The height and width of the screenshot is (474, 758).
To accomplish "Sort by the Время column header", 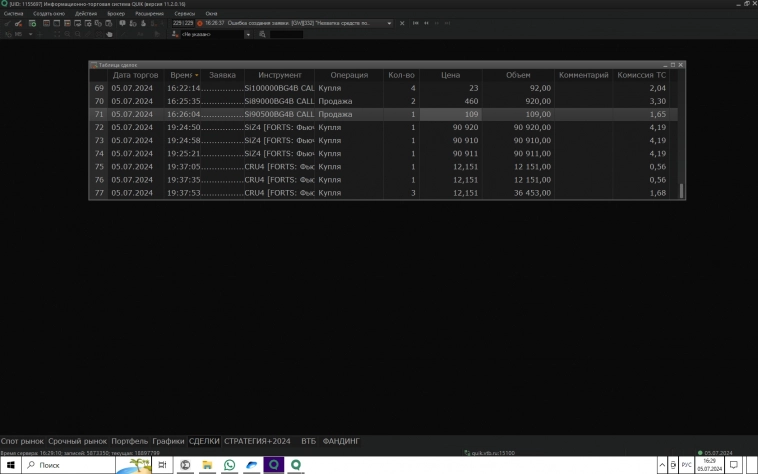I will pyautogui.click(x=183, y=75).
